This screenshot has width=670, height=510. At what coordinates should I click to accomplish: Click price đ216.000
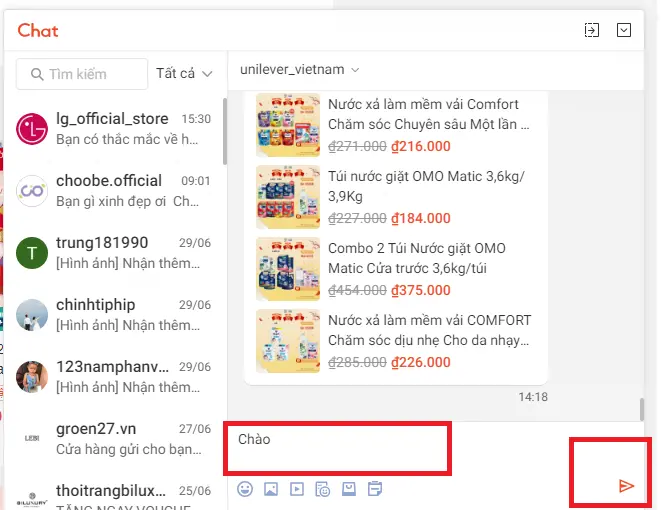[421, 146]
